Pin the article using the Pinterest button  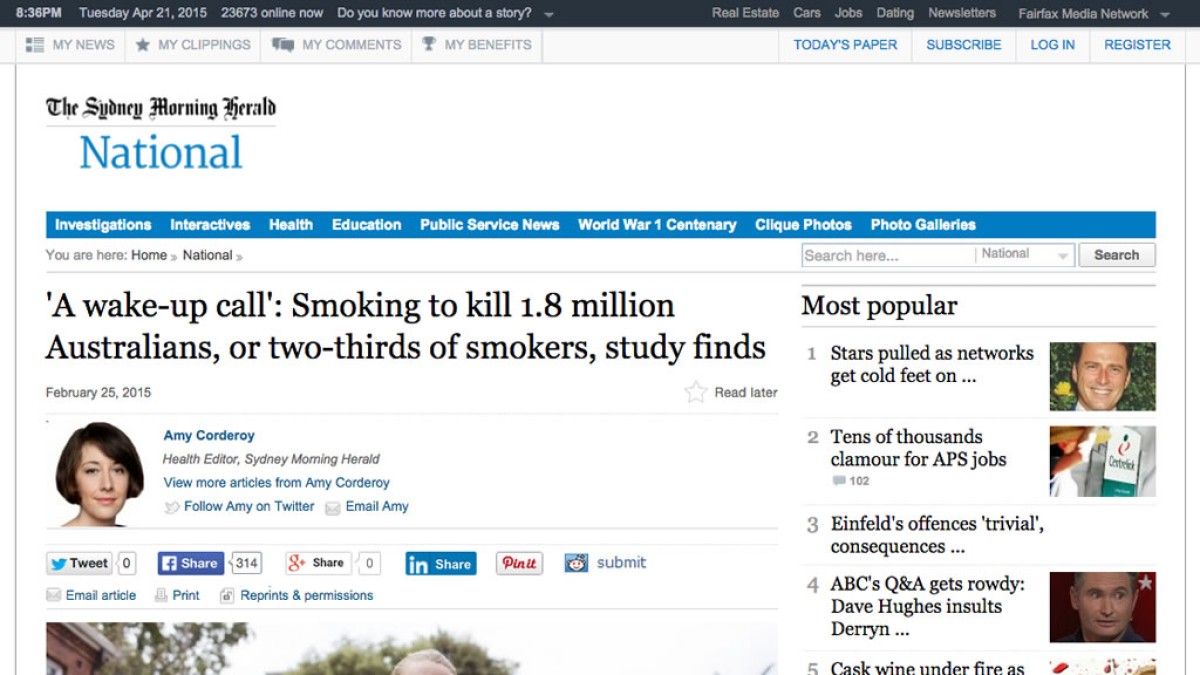coord(518,563)
